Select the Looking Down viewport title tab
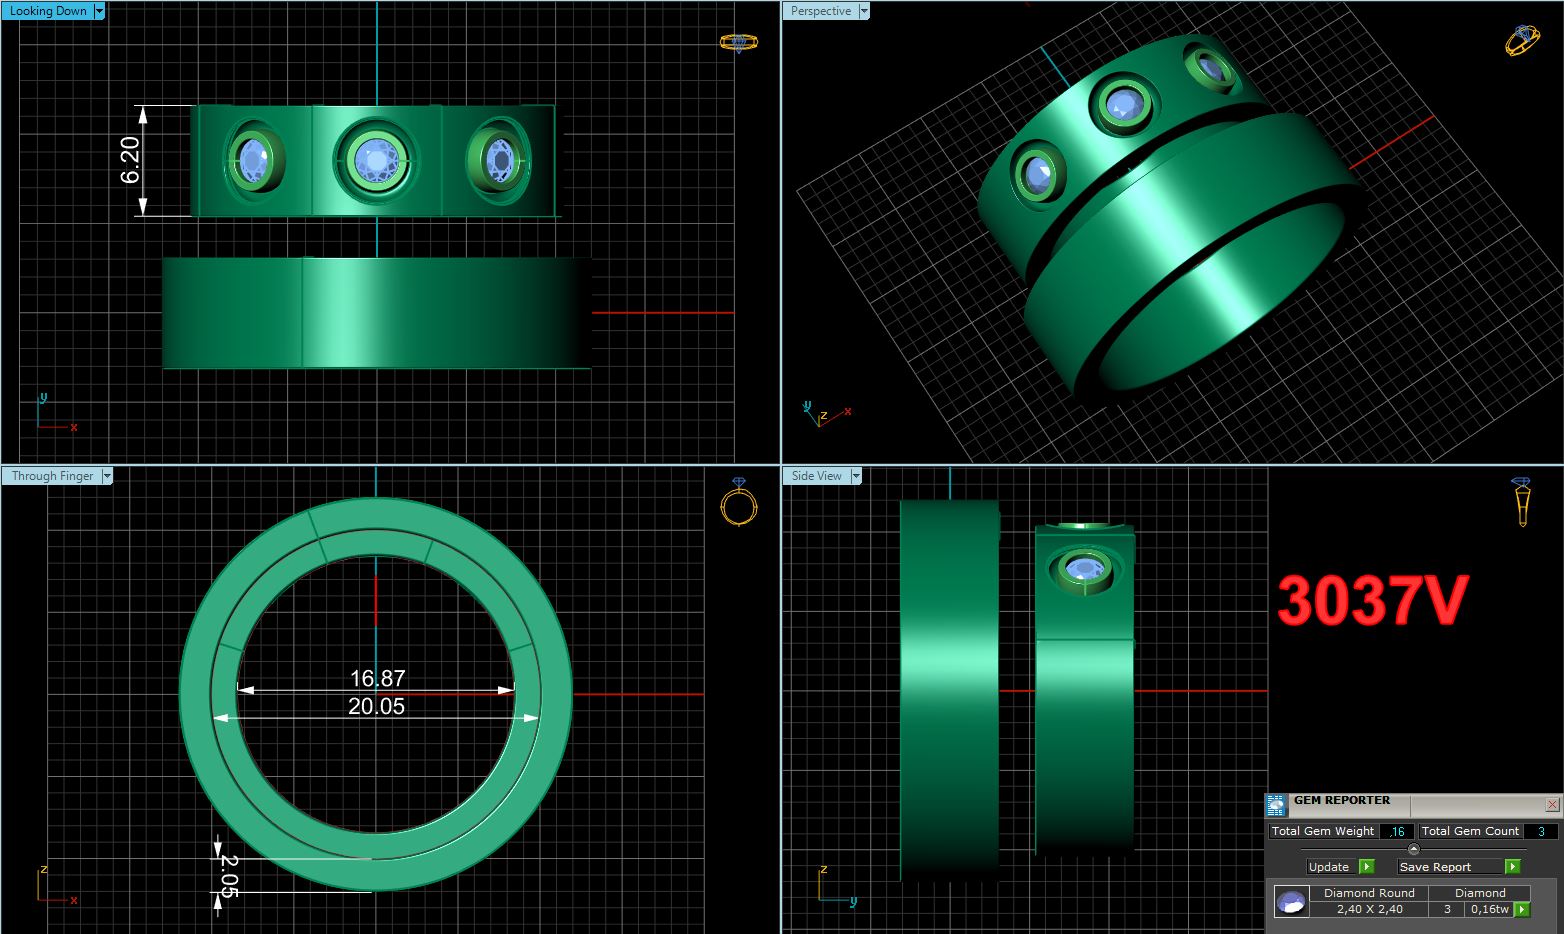The width and height of the screenshot is (1564, 934). coord(47,11)
